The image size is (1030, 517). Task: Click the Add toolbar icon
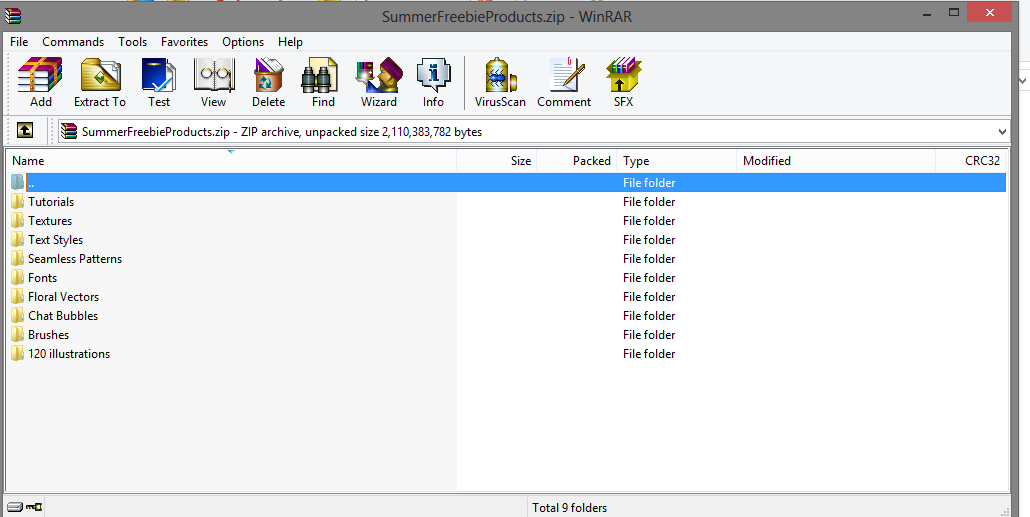click(41, 82)
